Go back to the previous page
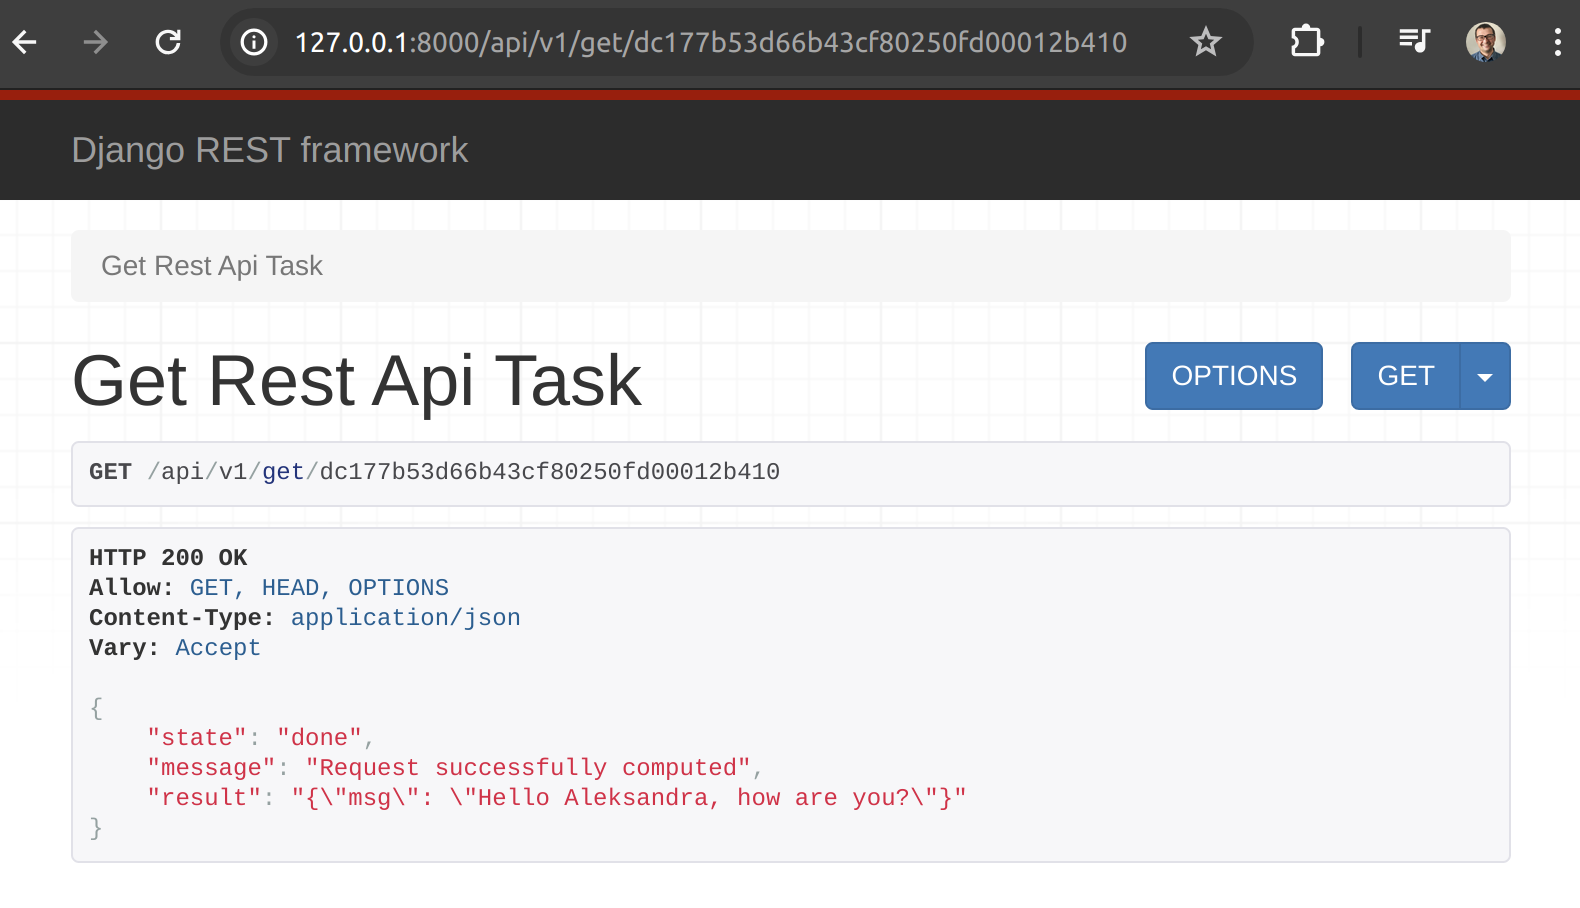1580x908 pixels. point(25,42)
